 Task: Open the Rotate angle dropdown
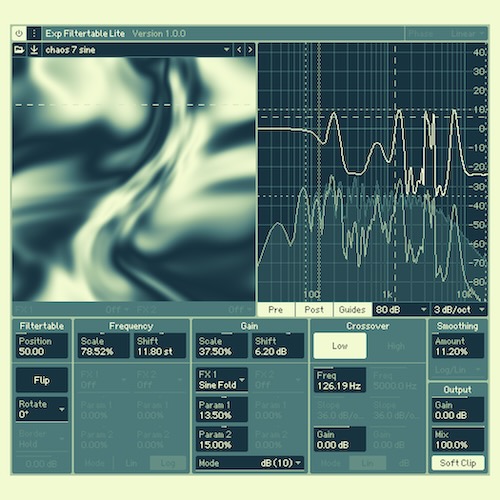click(42, 409)
